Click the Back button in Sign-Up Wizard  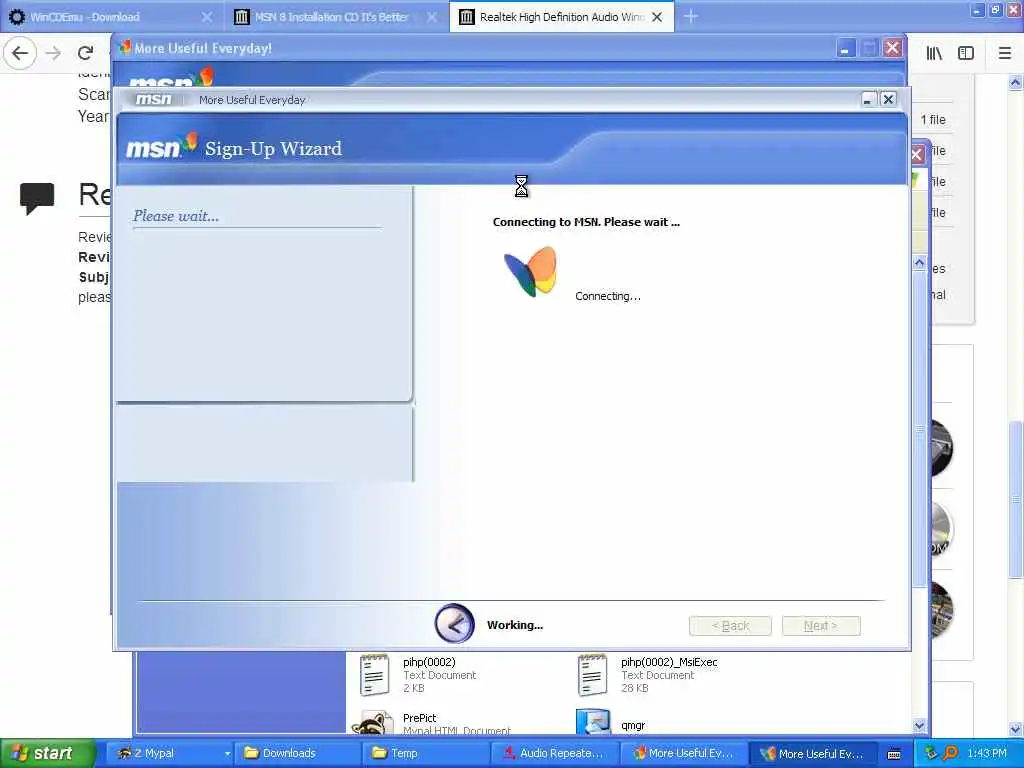(x=730, y=626)
